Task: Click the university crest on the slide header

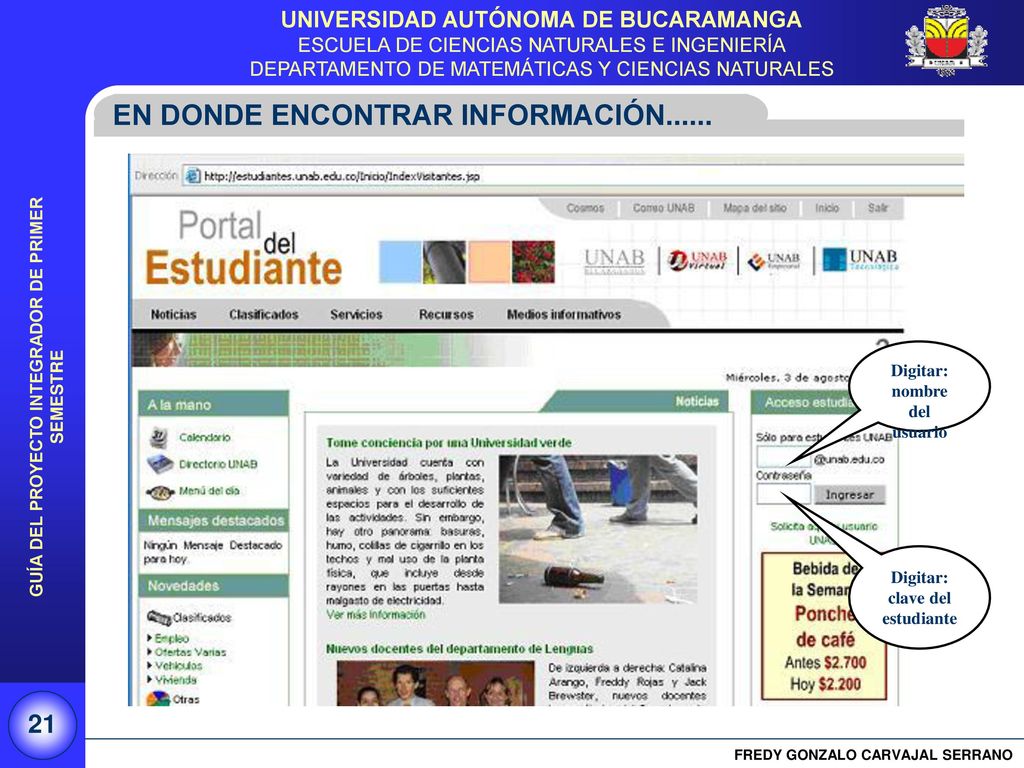Action: coord(946,40)
